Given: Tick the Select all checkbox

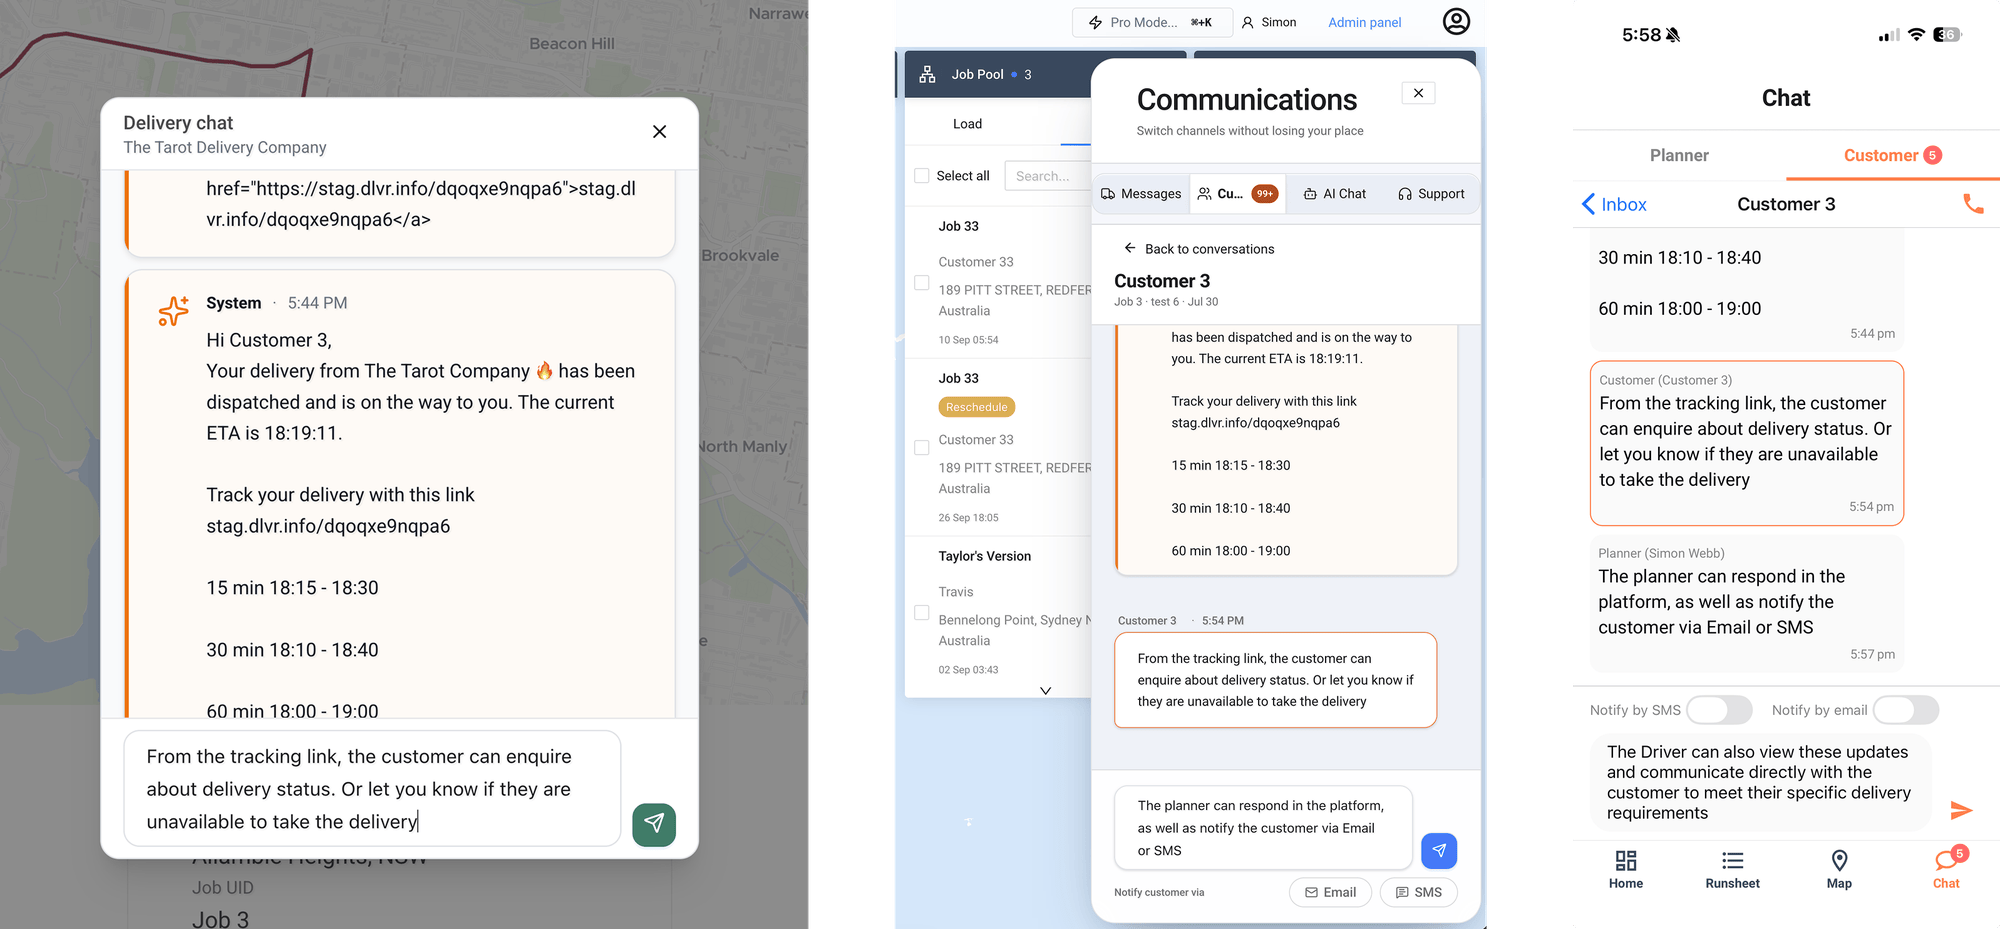Looking at the screenshot, I should pos(922,176).
